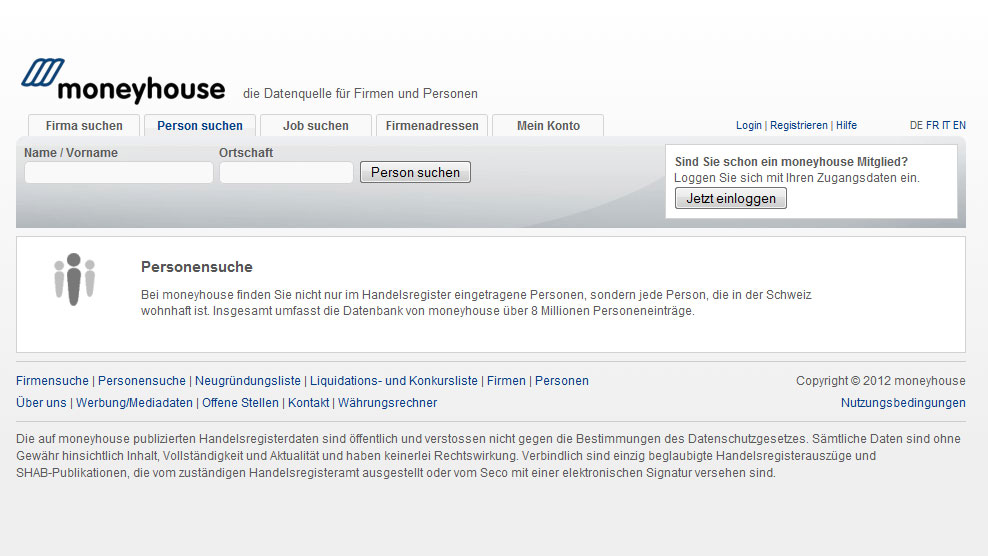Focus the Name / Vorname input field

tap(118, 172)
